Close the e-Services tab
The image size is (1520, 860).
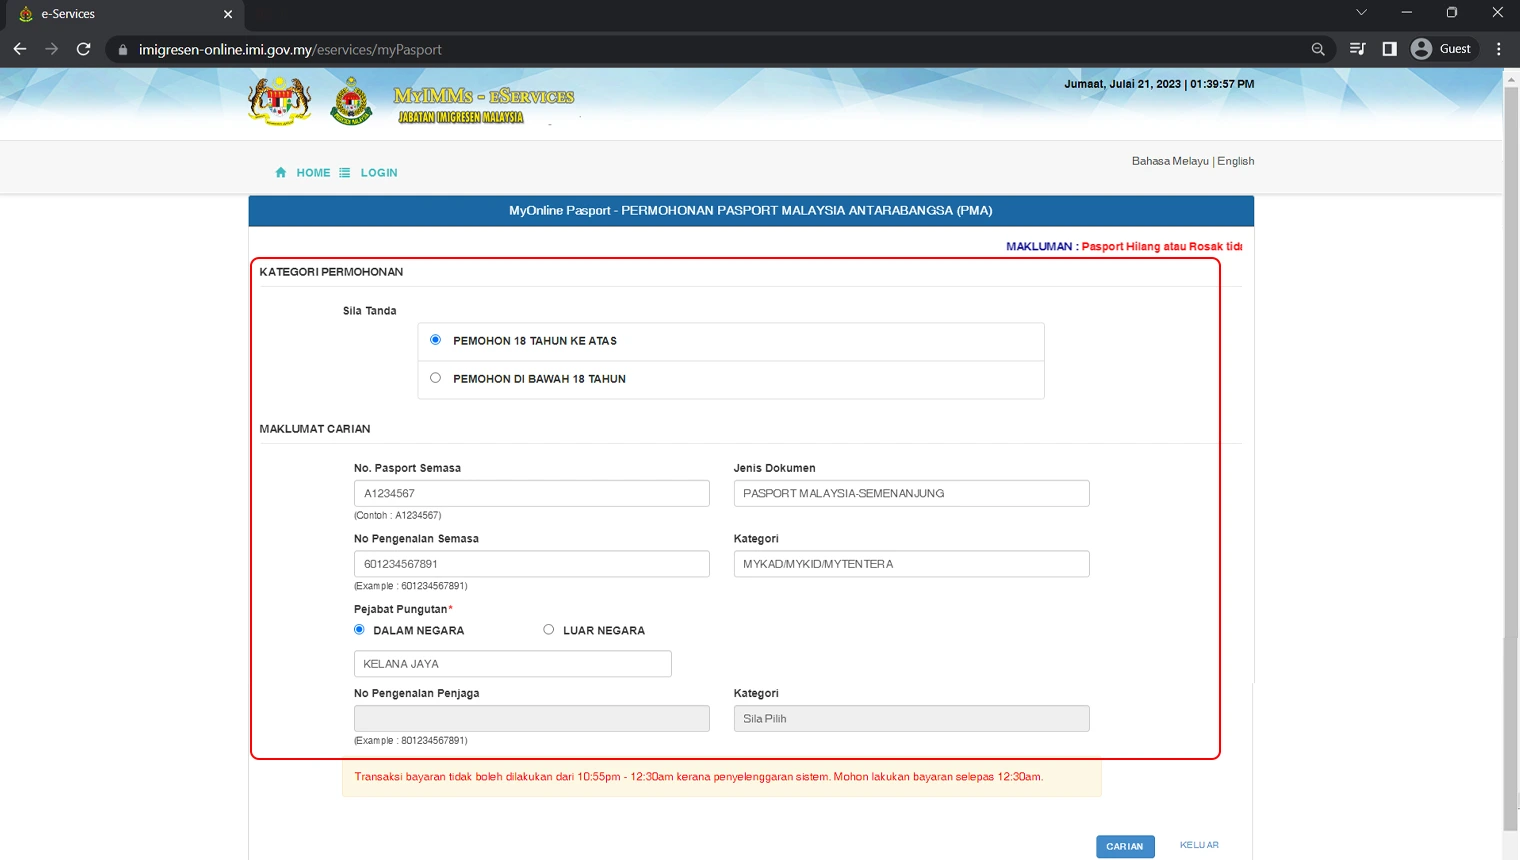[x=228, y=14]
